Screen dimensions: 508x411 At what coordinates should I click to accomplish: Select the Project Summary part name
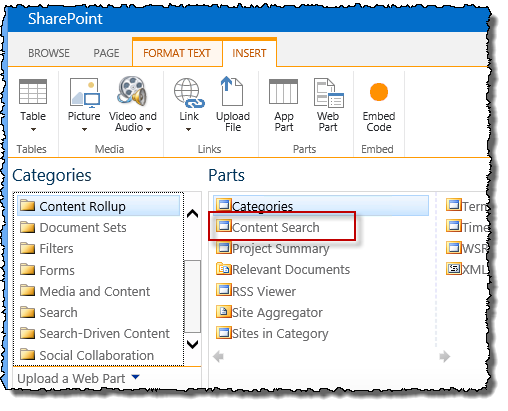coord(281,249)
